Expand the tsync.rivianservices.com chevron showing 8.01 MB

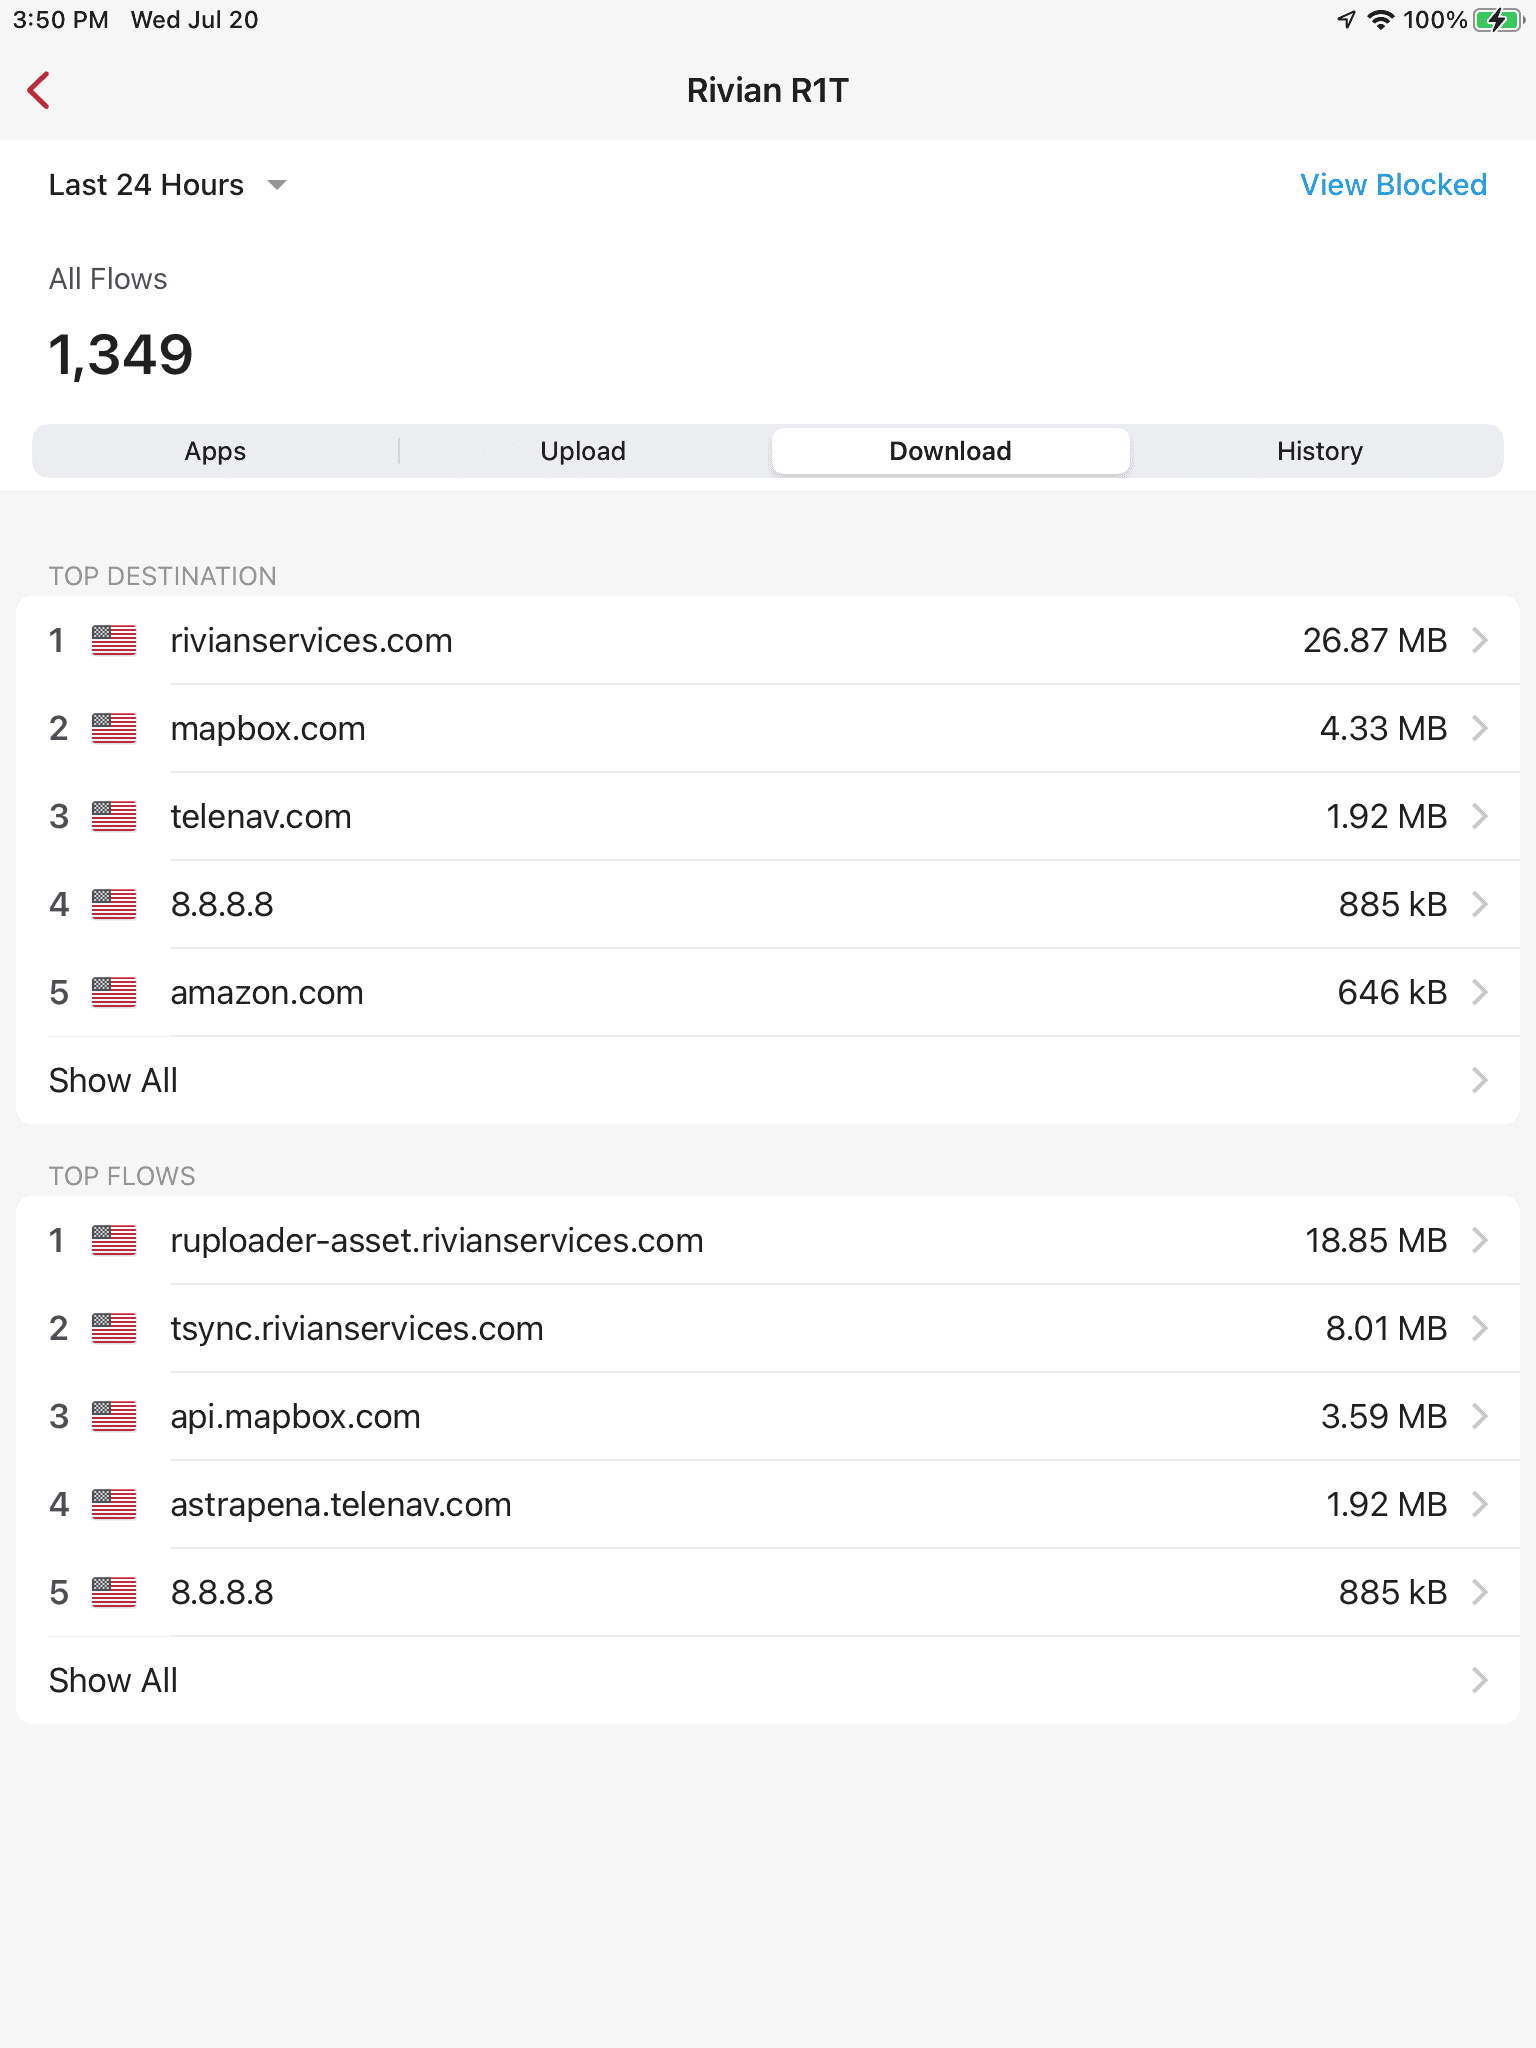coord(1480,1328)
